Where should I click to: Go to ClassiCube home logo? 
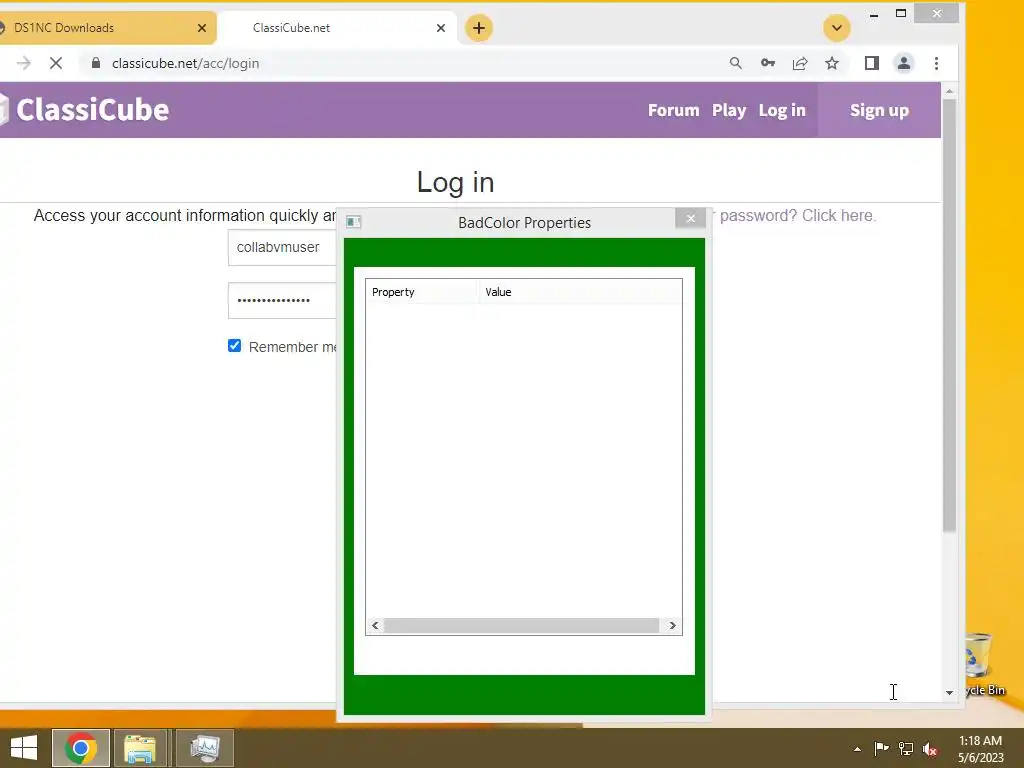tap(85, 110)
